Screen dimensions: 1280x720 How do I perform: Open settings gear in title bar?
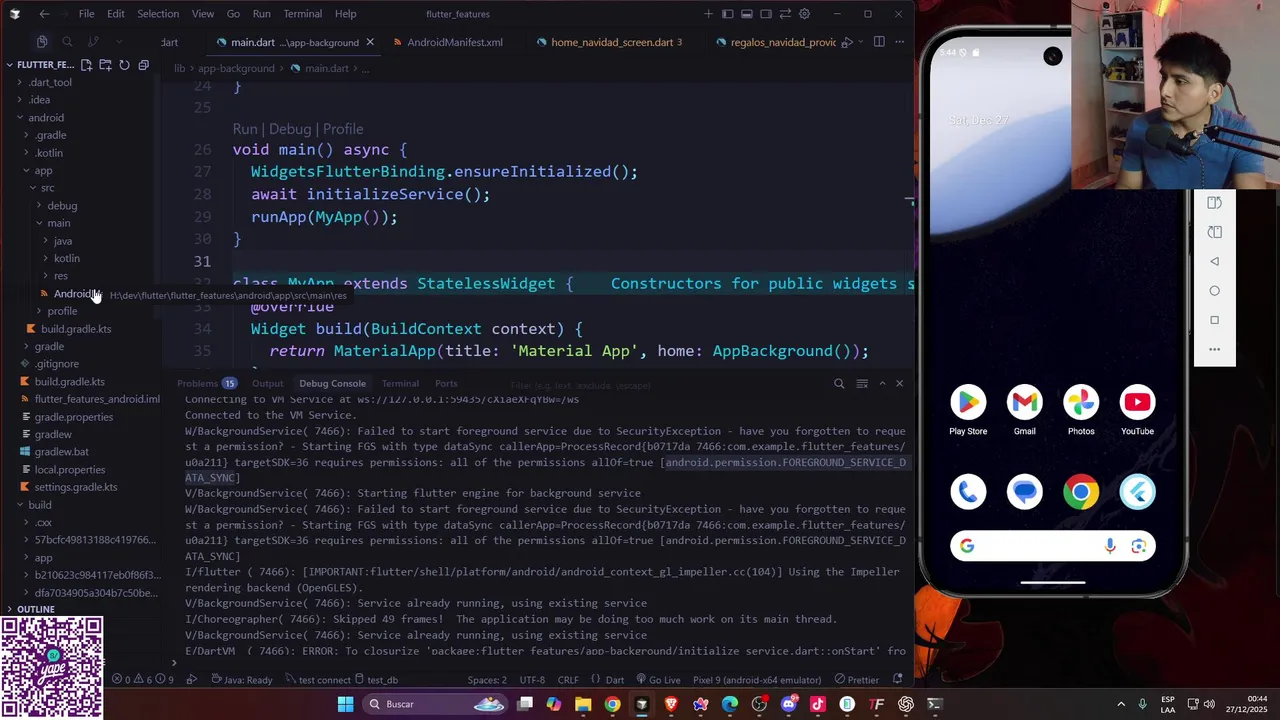804,14
